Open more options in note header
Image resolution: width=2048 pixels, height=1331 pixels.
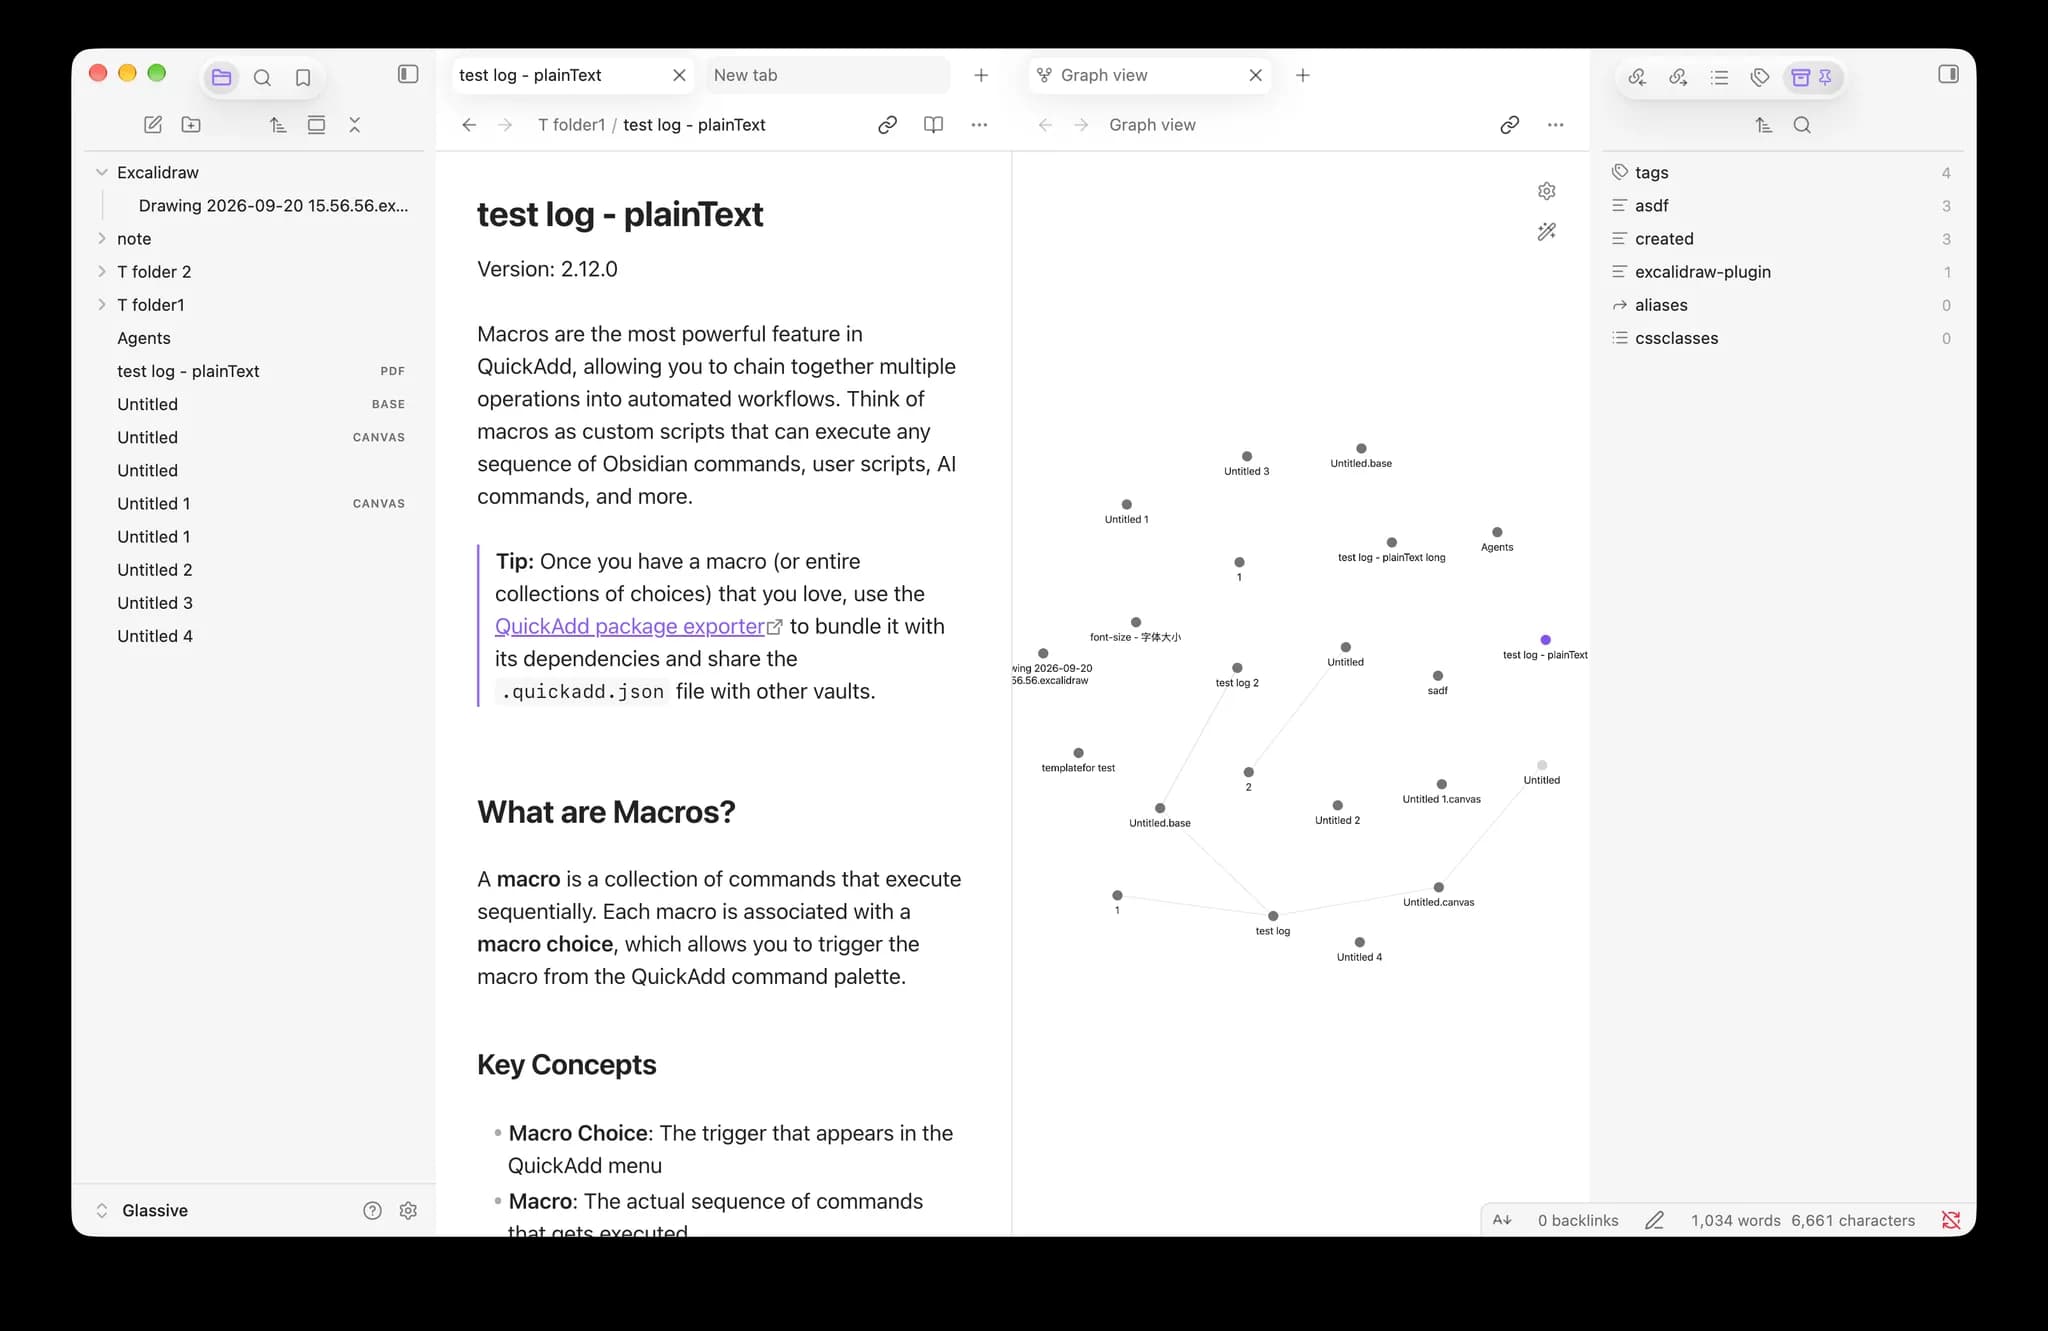tap(979, 125)
